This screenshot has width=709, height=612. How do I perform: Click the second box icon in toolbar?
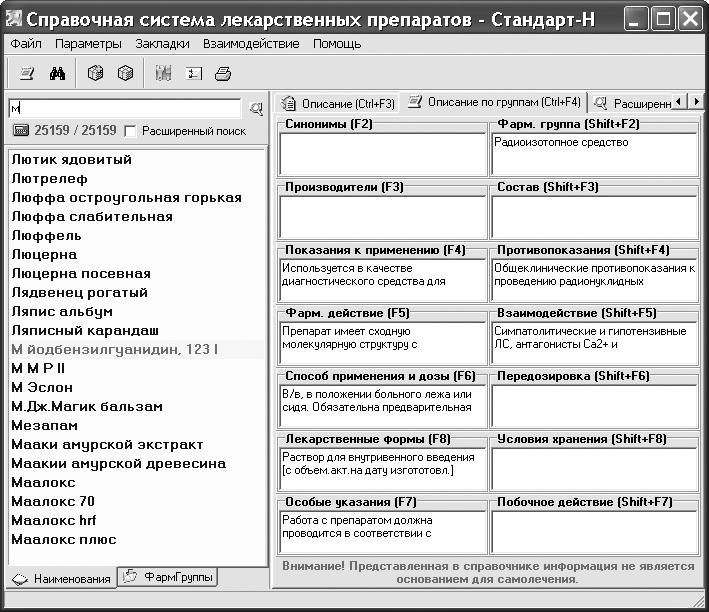[125, 73]
